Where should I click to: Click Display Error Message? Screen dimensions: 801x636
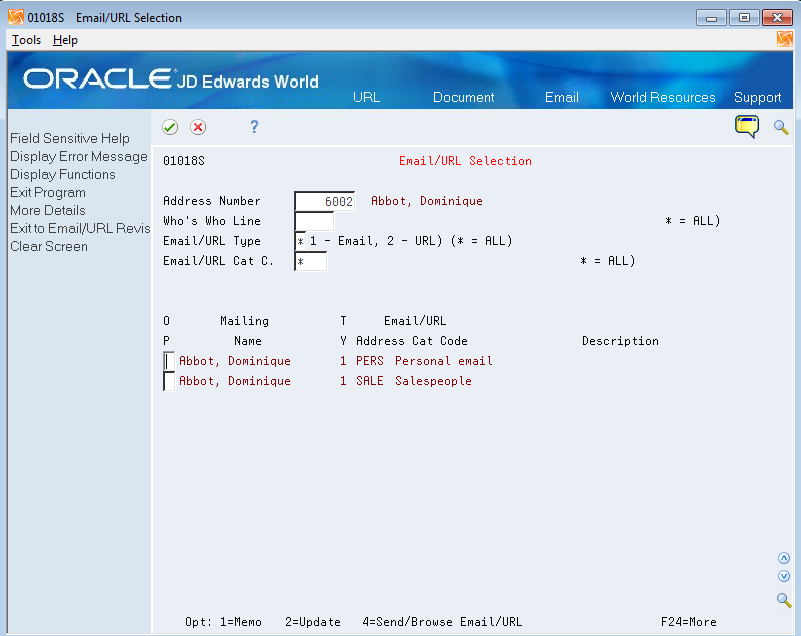click(79, 156)
